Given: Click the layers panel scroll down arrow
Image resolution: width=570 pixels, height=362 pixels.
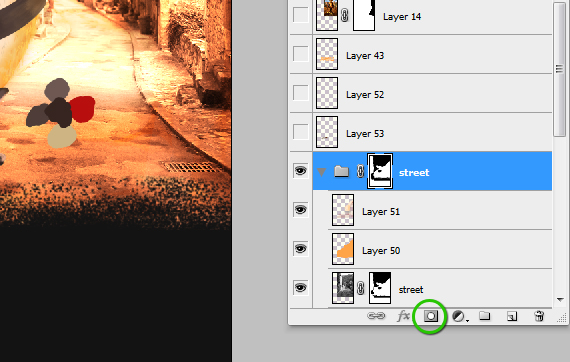Looking at the screenshot, I should click(560, 300).
